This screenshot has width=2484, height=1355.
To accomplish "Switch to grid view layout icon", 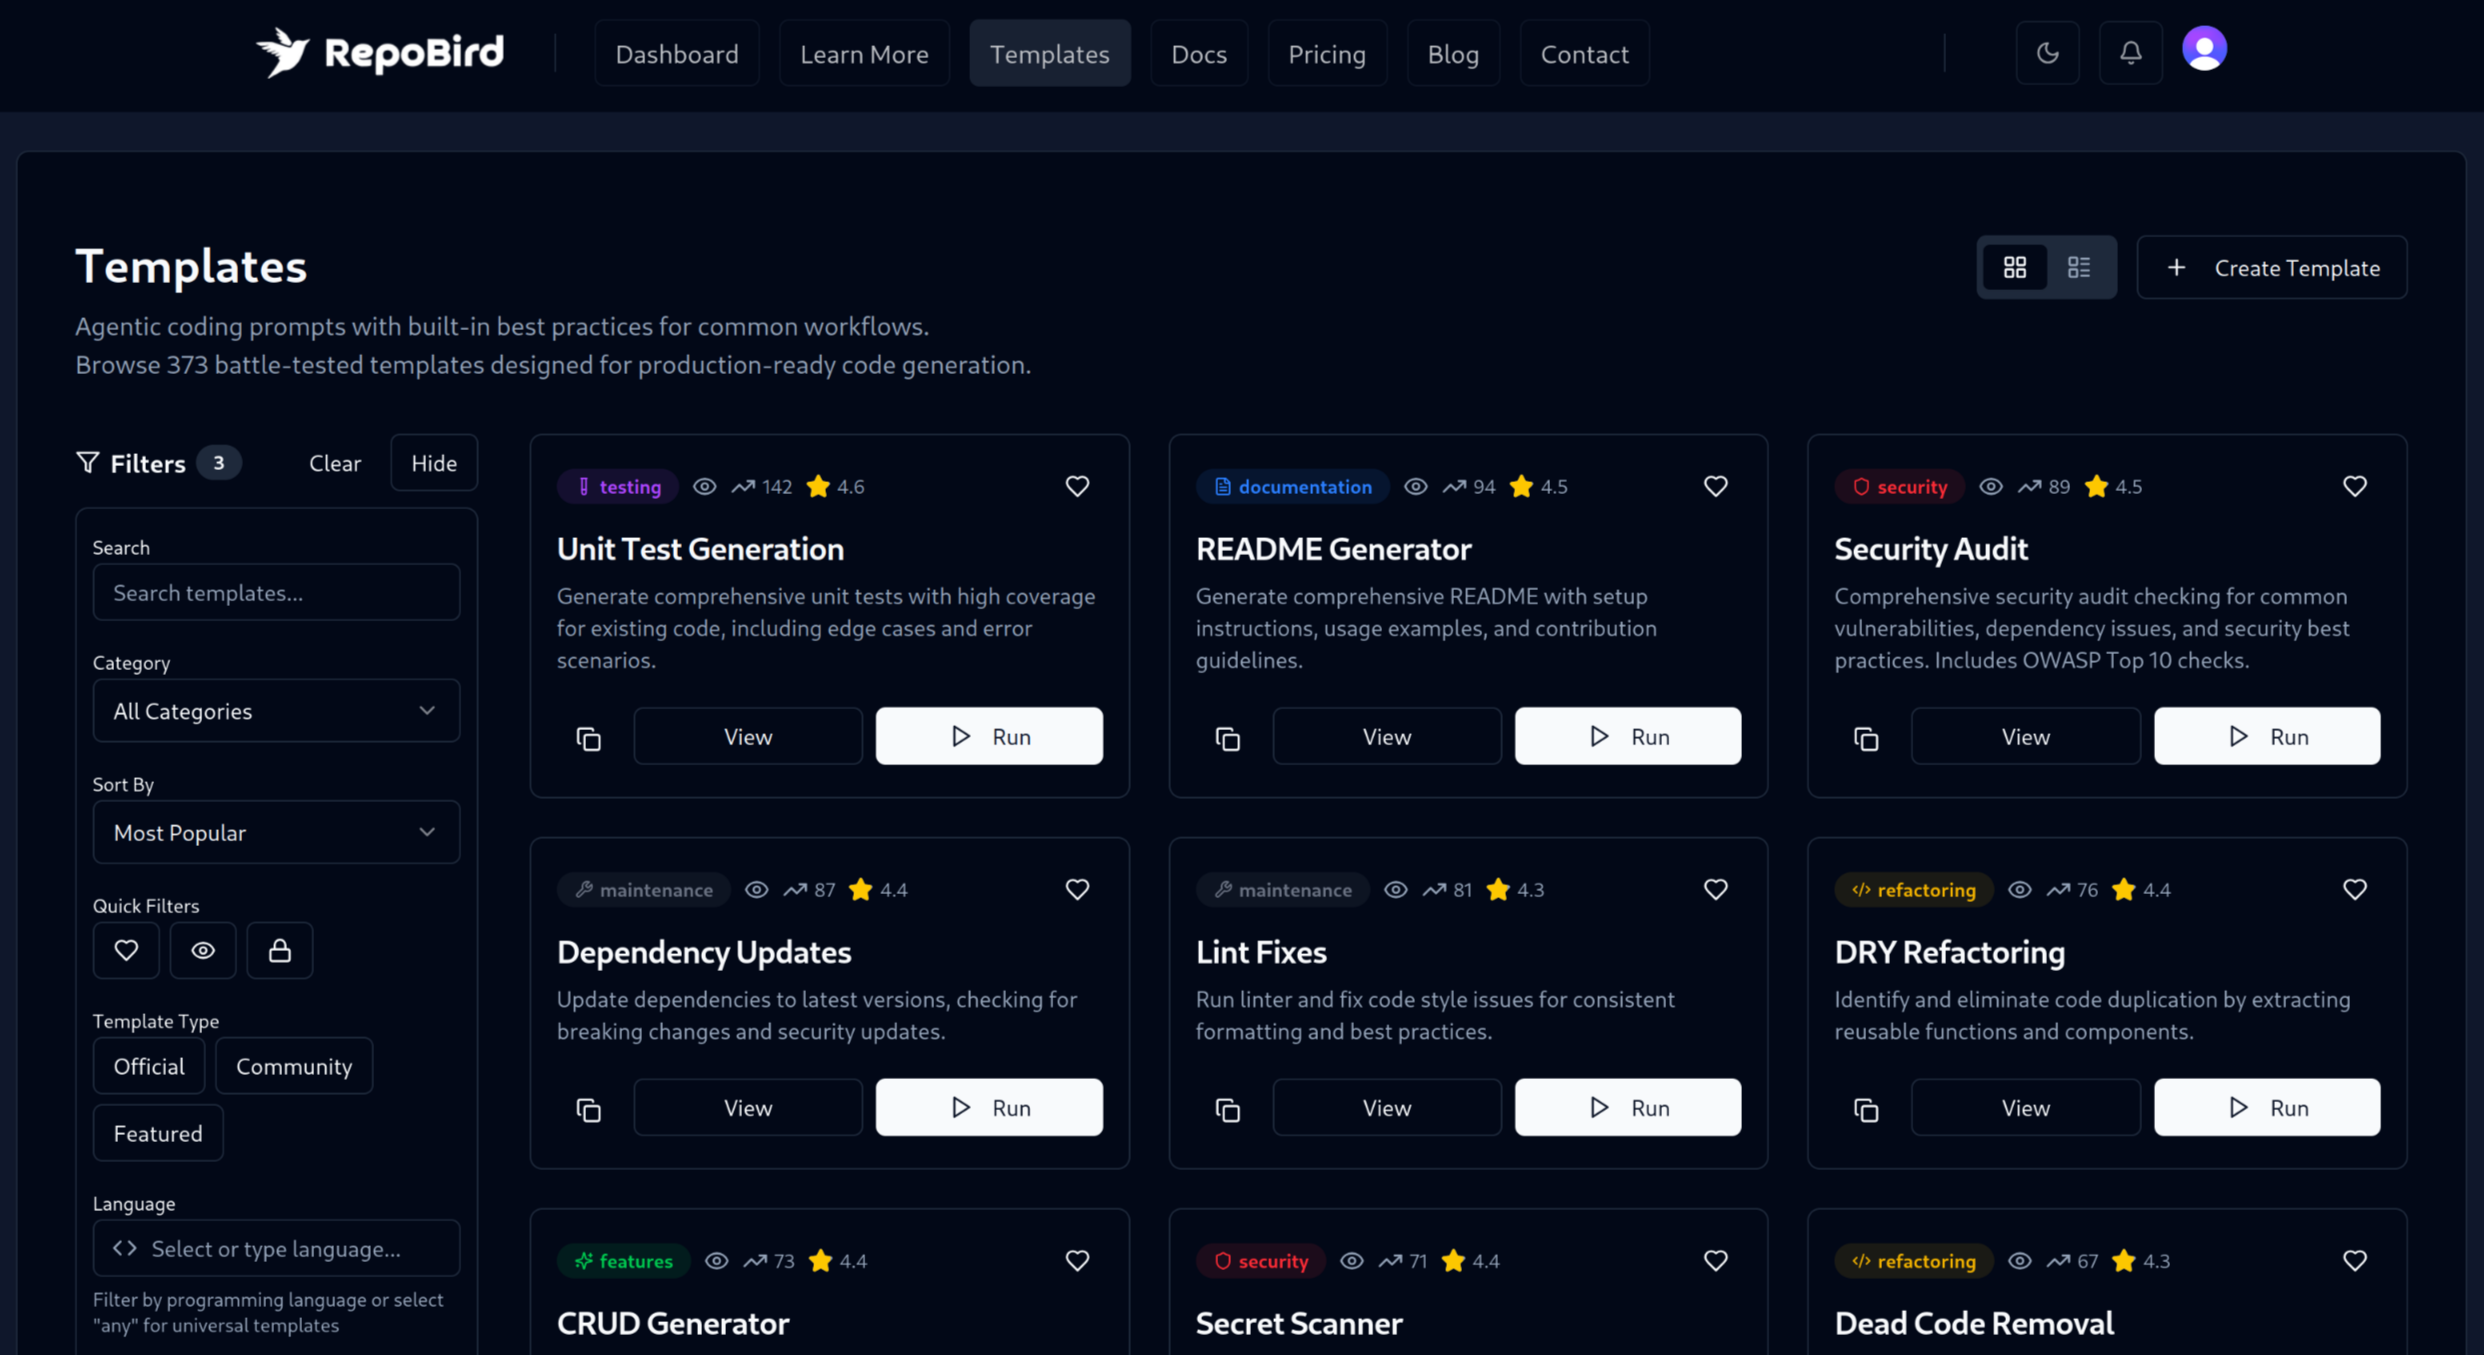I will coord(2014,267).
